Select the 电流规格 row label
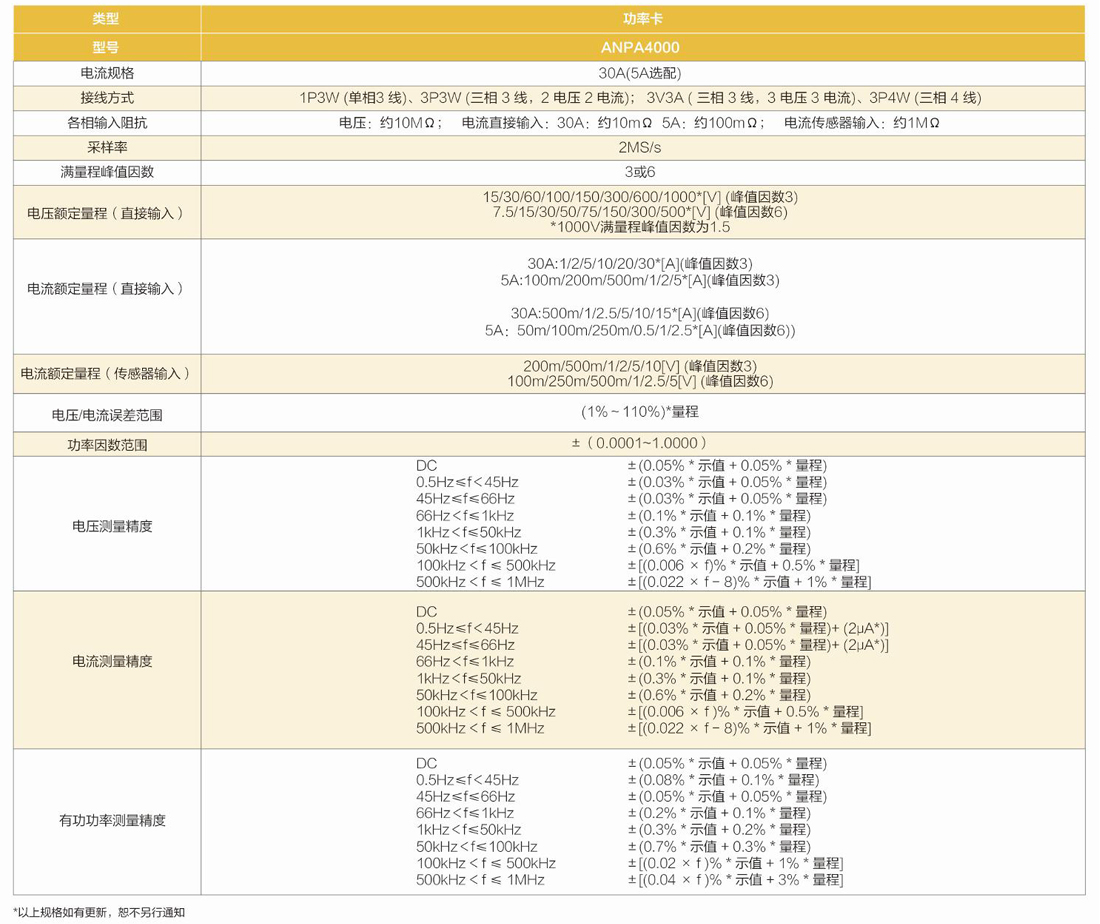 click(x=106, y=73)
